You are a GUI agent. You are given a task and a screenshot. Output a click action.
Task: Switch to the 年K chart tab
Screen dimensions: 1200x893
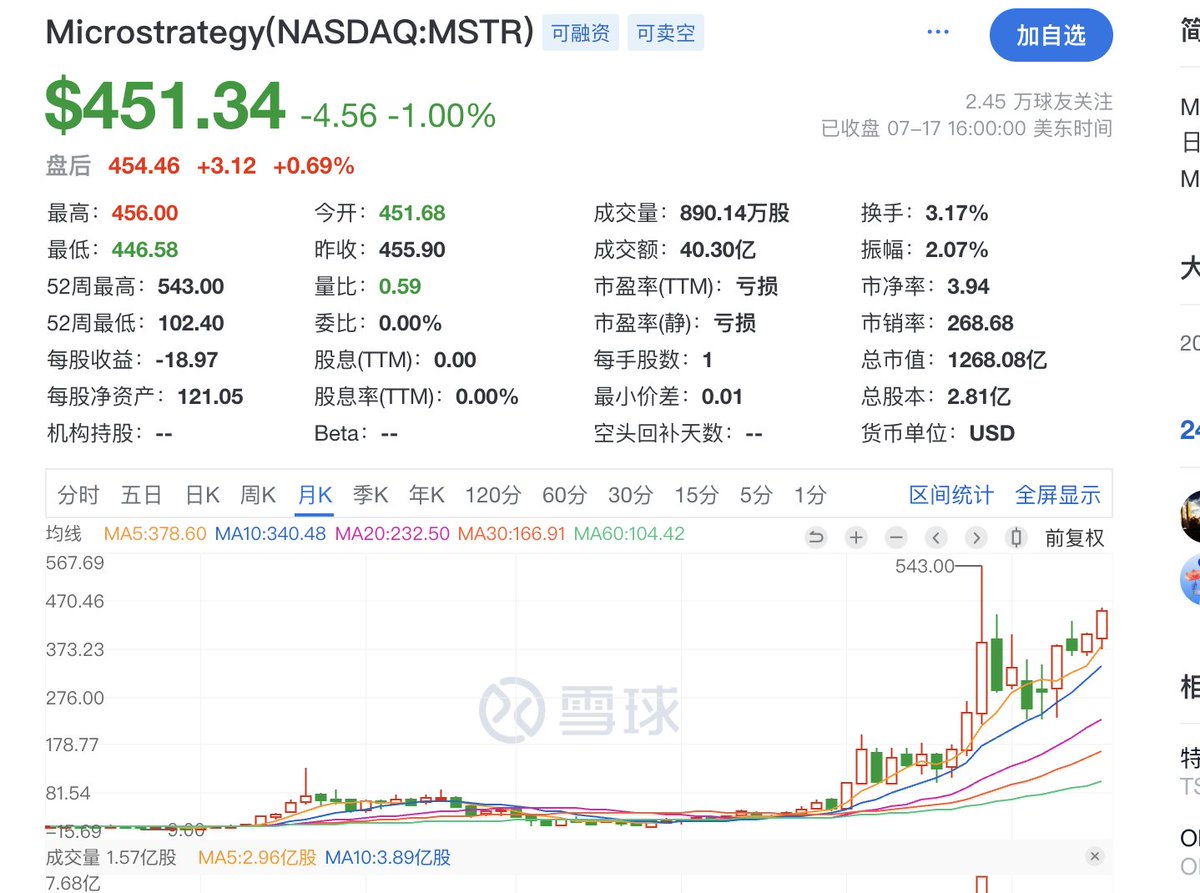[426, 494]
